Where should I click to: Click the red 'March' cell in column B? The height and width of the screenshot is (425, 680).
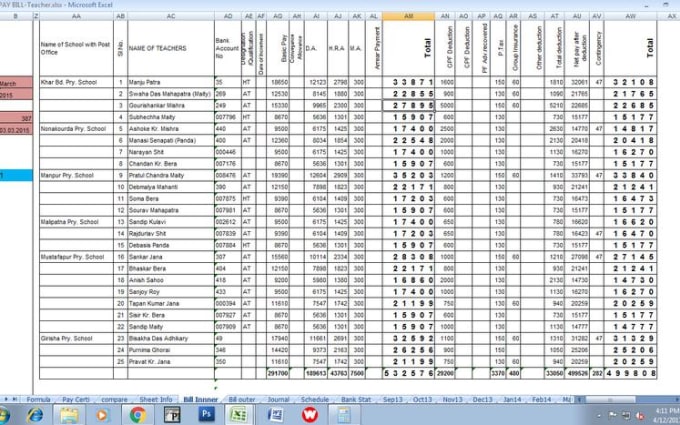[16, 82]
